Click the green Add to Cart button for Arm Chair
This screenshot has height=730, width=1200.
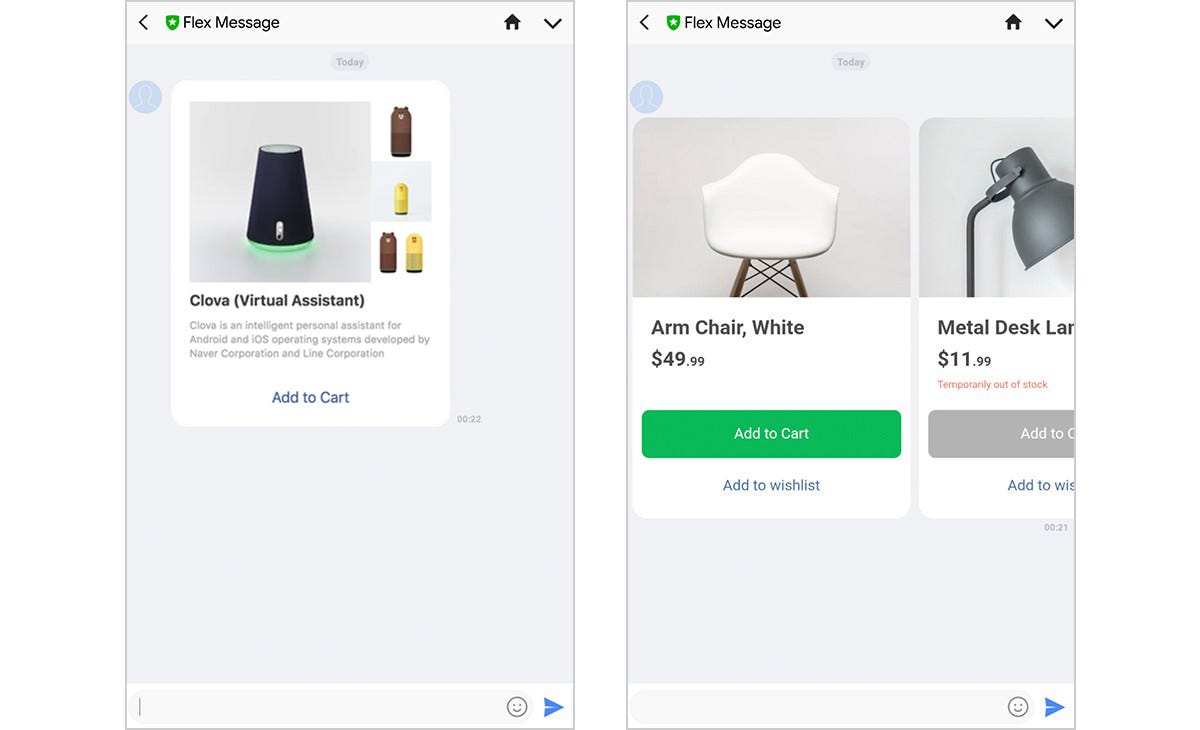pyautogui.click(x=771, y=434)
